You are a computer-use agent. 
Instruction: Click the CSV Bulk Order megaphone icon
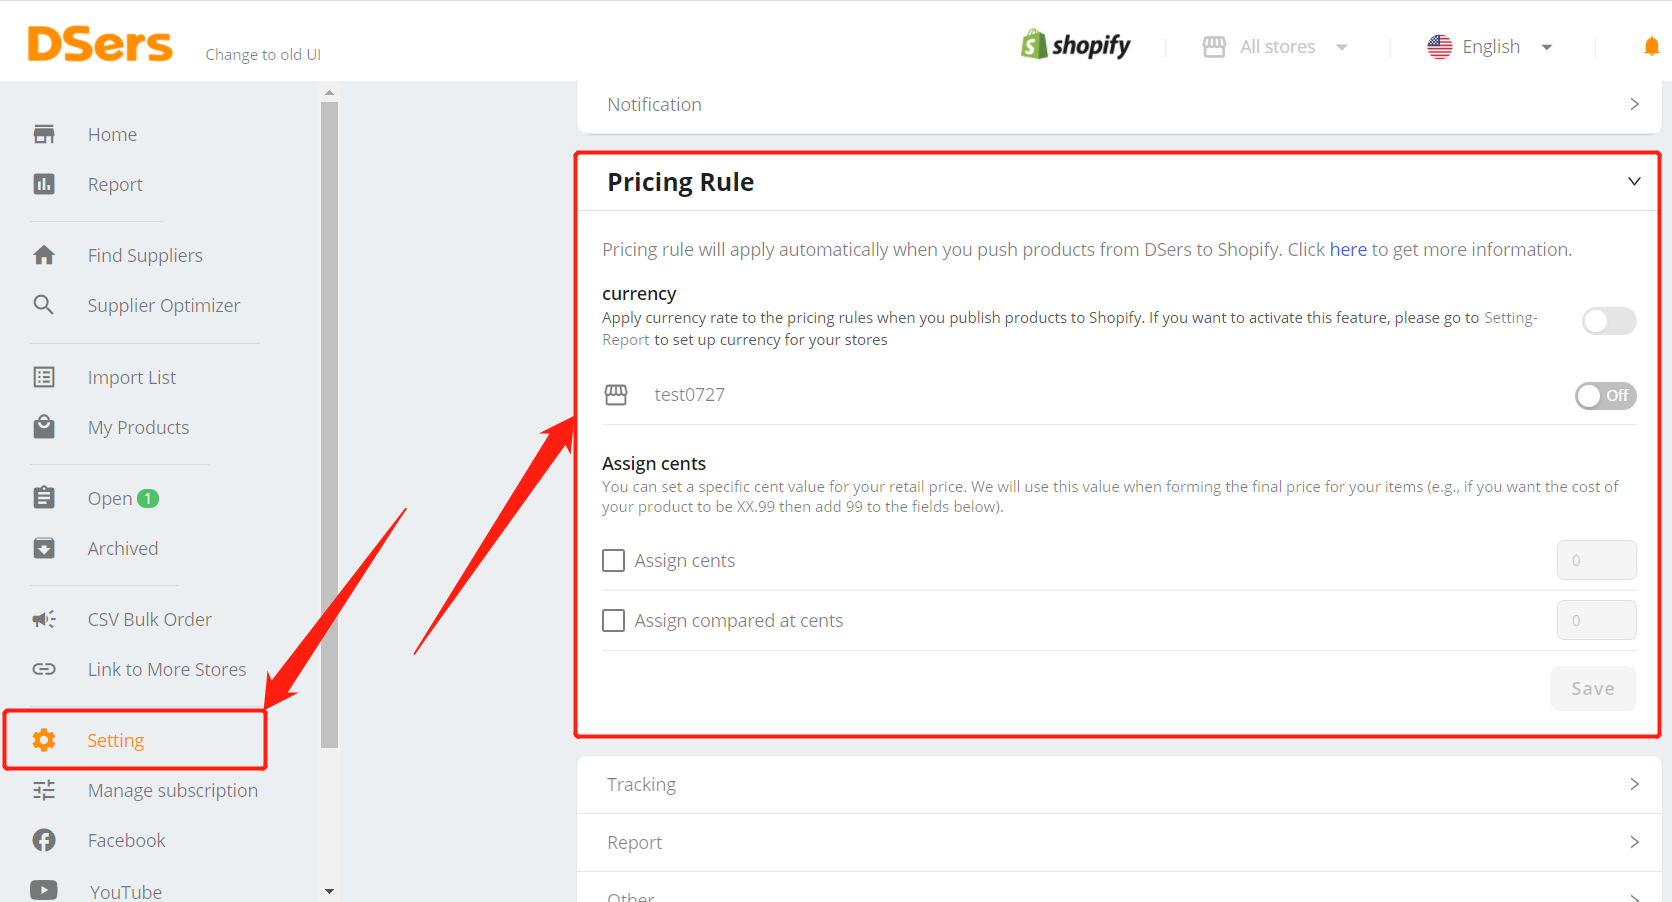coord(44,619)
